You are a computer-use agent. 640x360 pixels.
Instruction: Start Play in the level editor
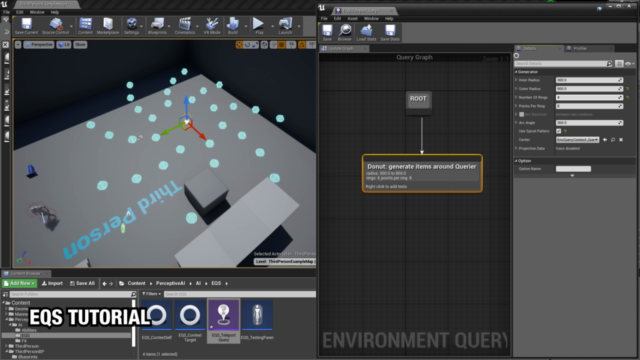pos(259,26)
